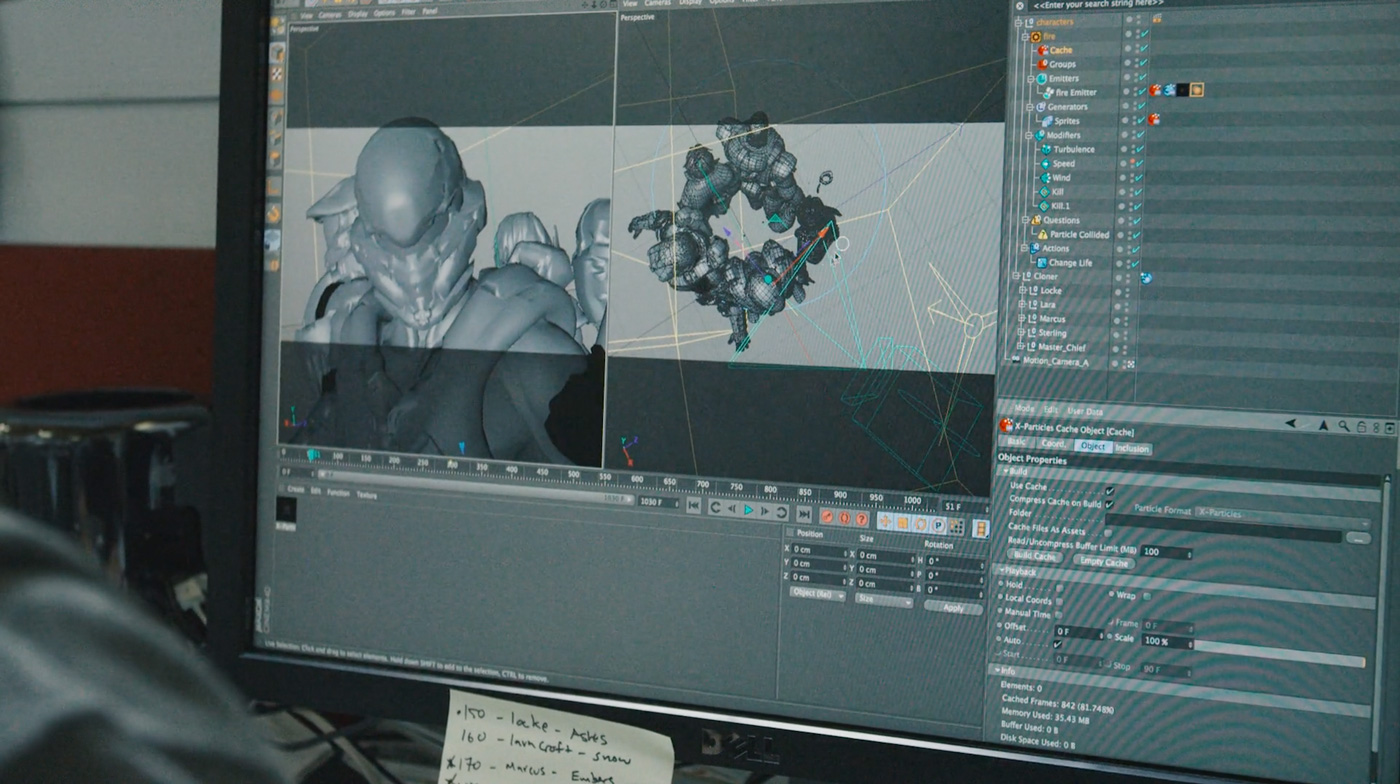Click the Apply button in coordinates
1400x784 pixels.
tap(953, 608)
